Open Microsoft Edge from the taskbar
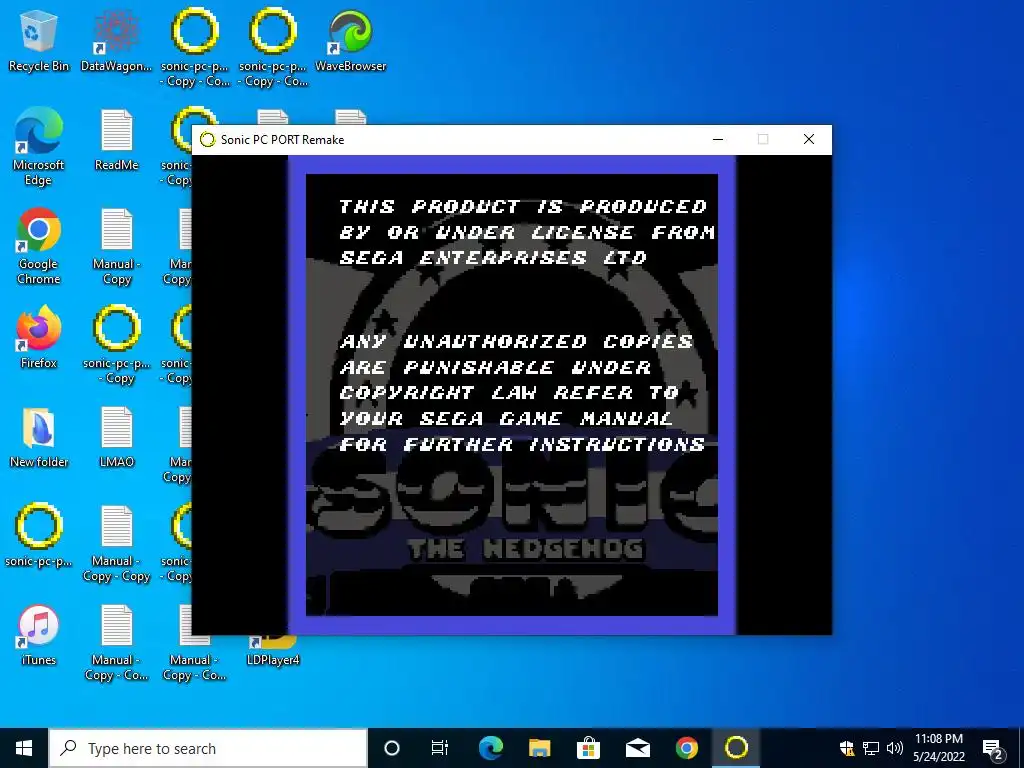Image resolution: width=1024 pixels, height=768 pixels. tap(490, 748)
